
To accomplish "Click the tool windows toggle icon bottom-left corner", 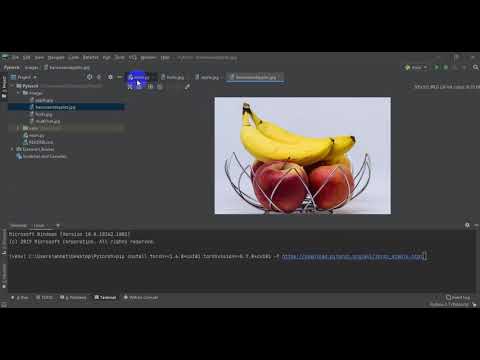I will pyautogui.click(x=4, y=304).
